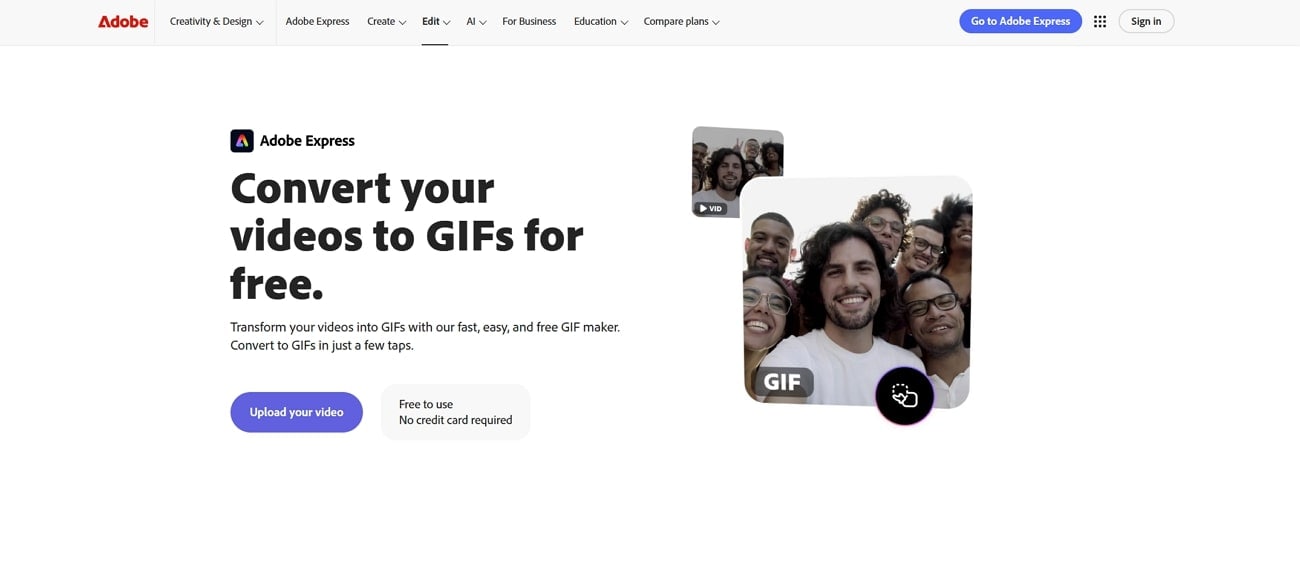Expand the Compare plans menu

point(681,22)
